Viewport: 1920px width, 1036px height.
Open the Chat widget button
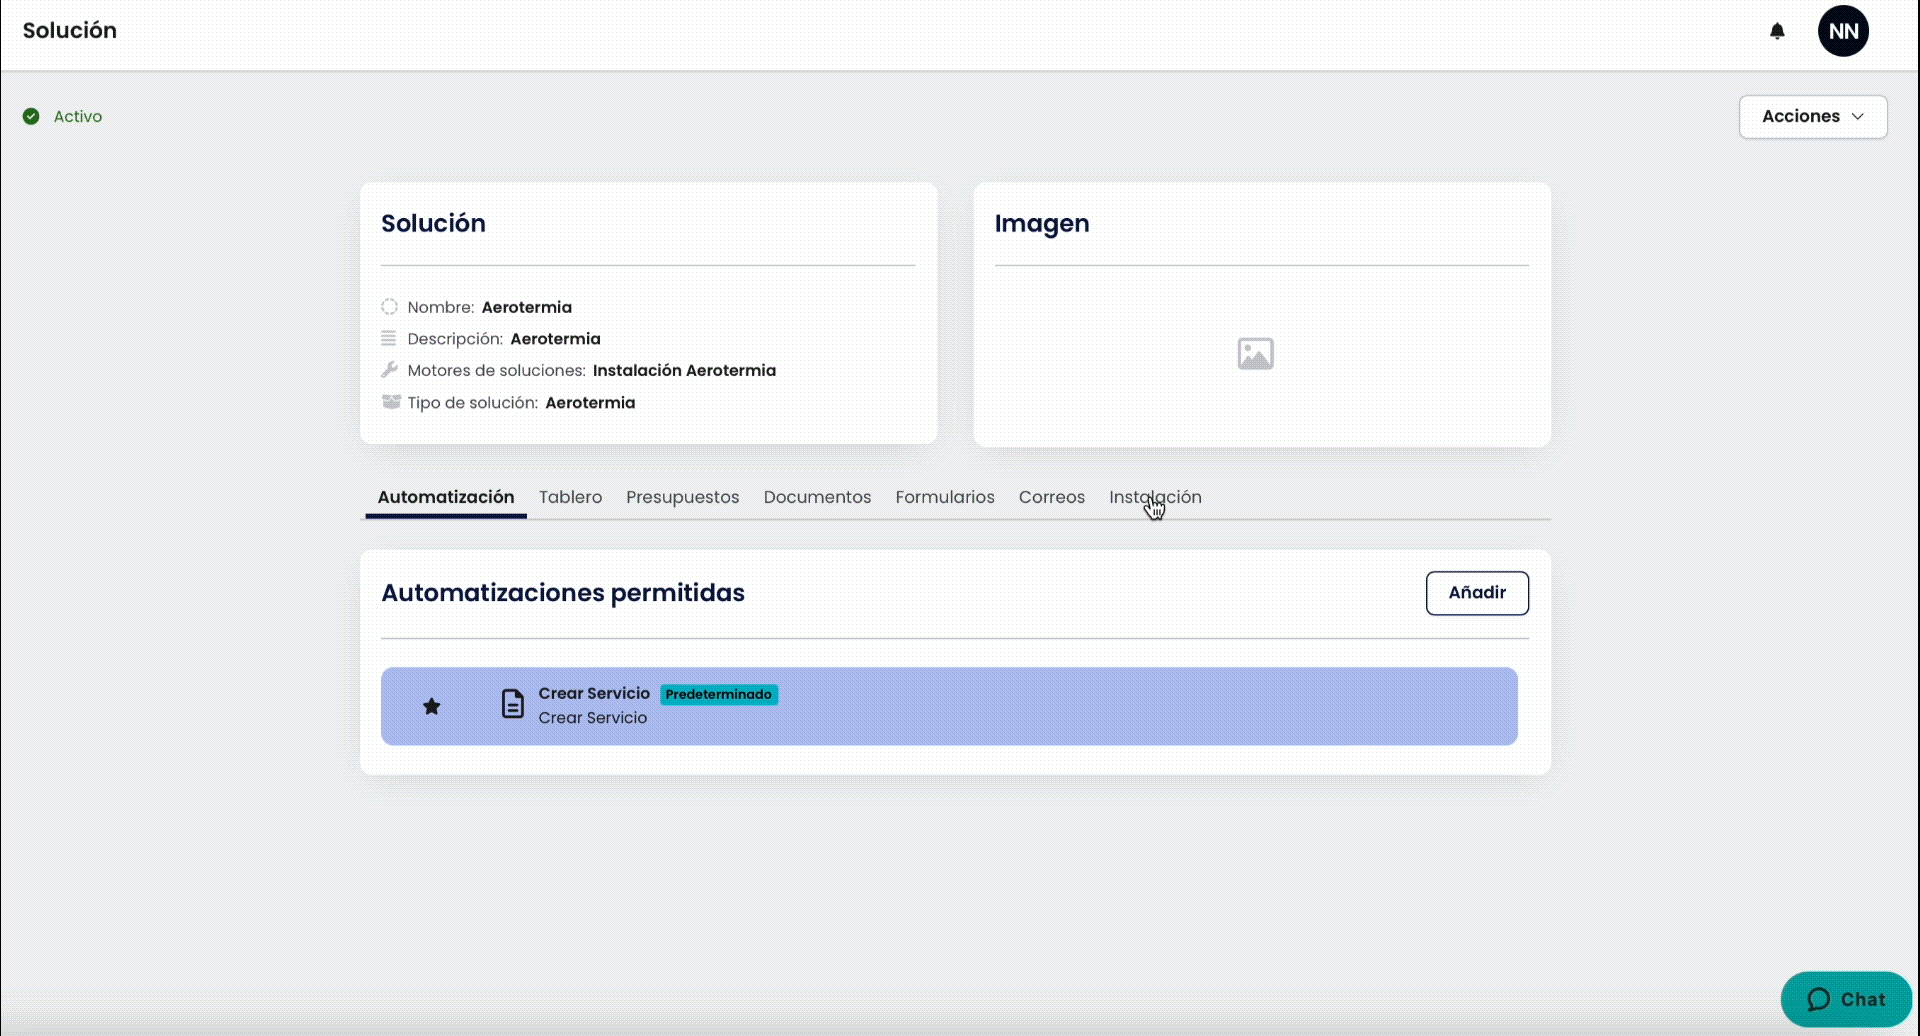click(x=1846, y=999)
